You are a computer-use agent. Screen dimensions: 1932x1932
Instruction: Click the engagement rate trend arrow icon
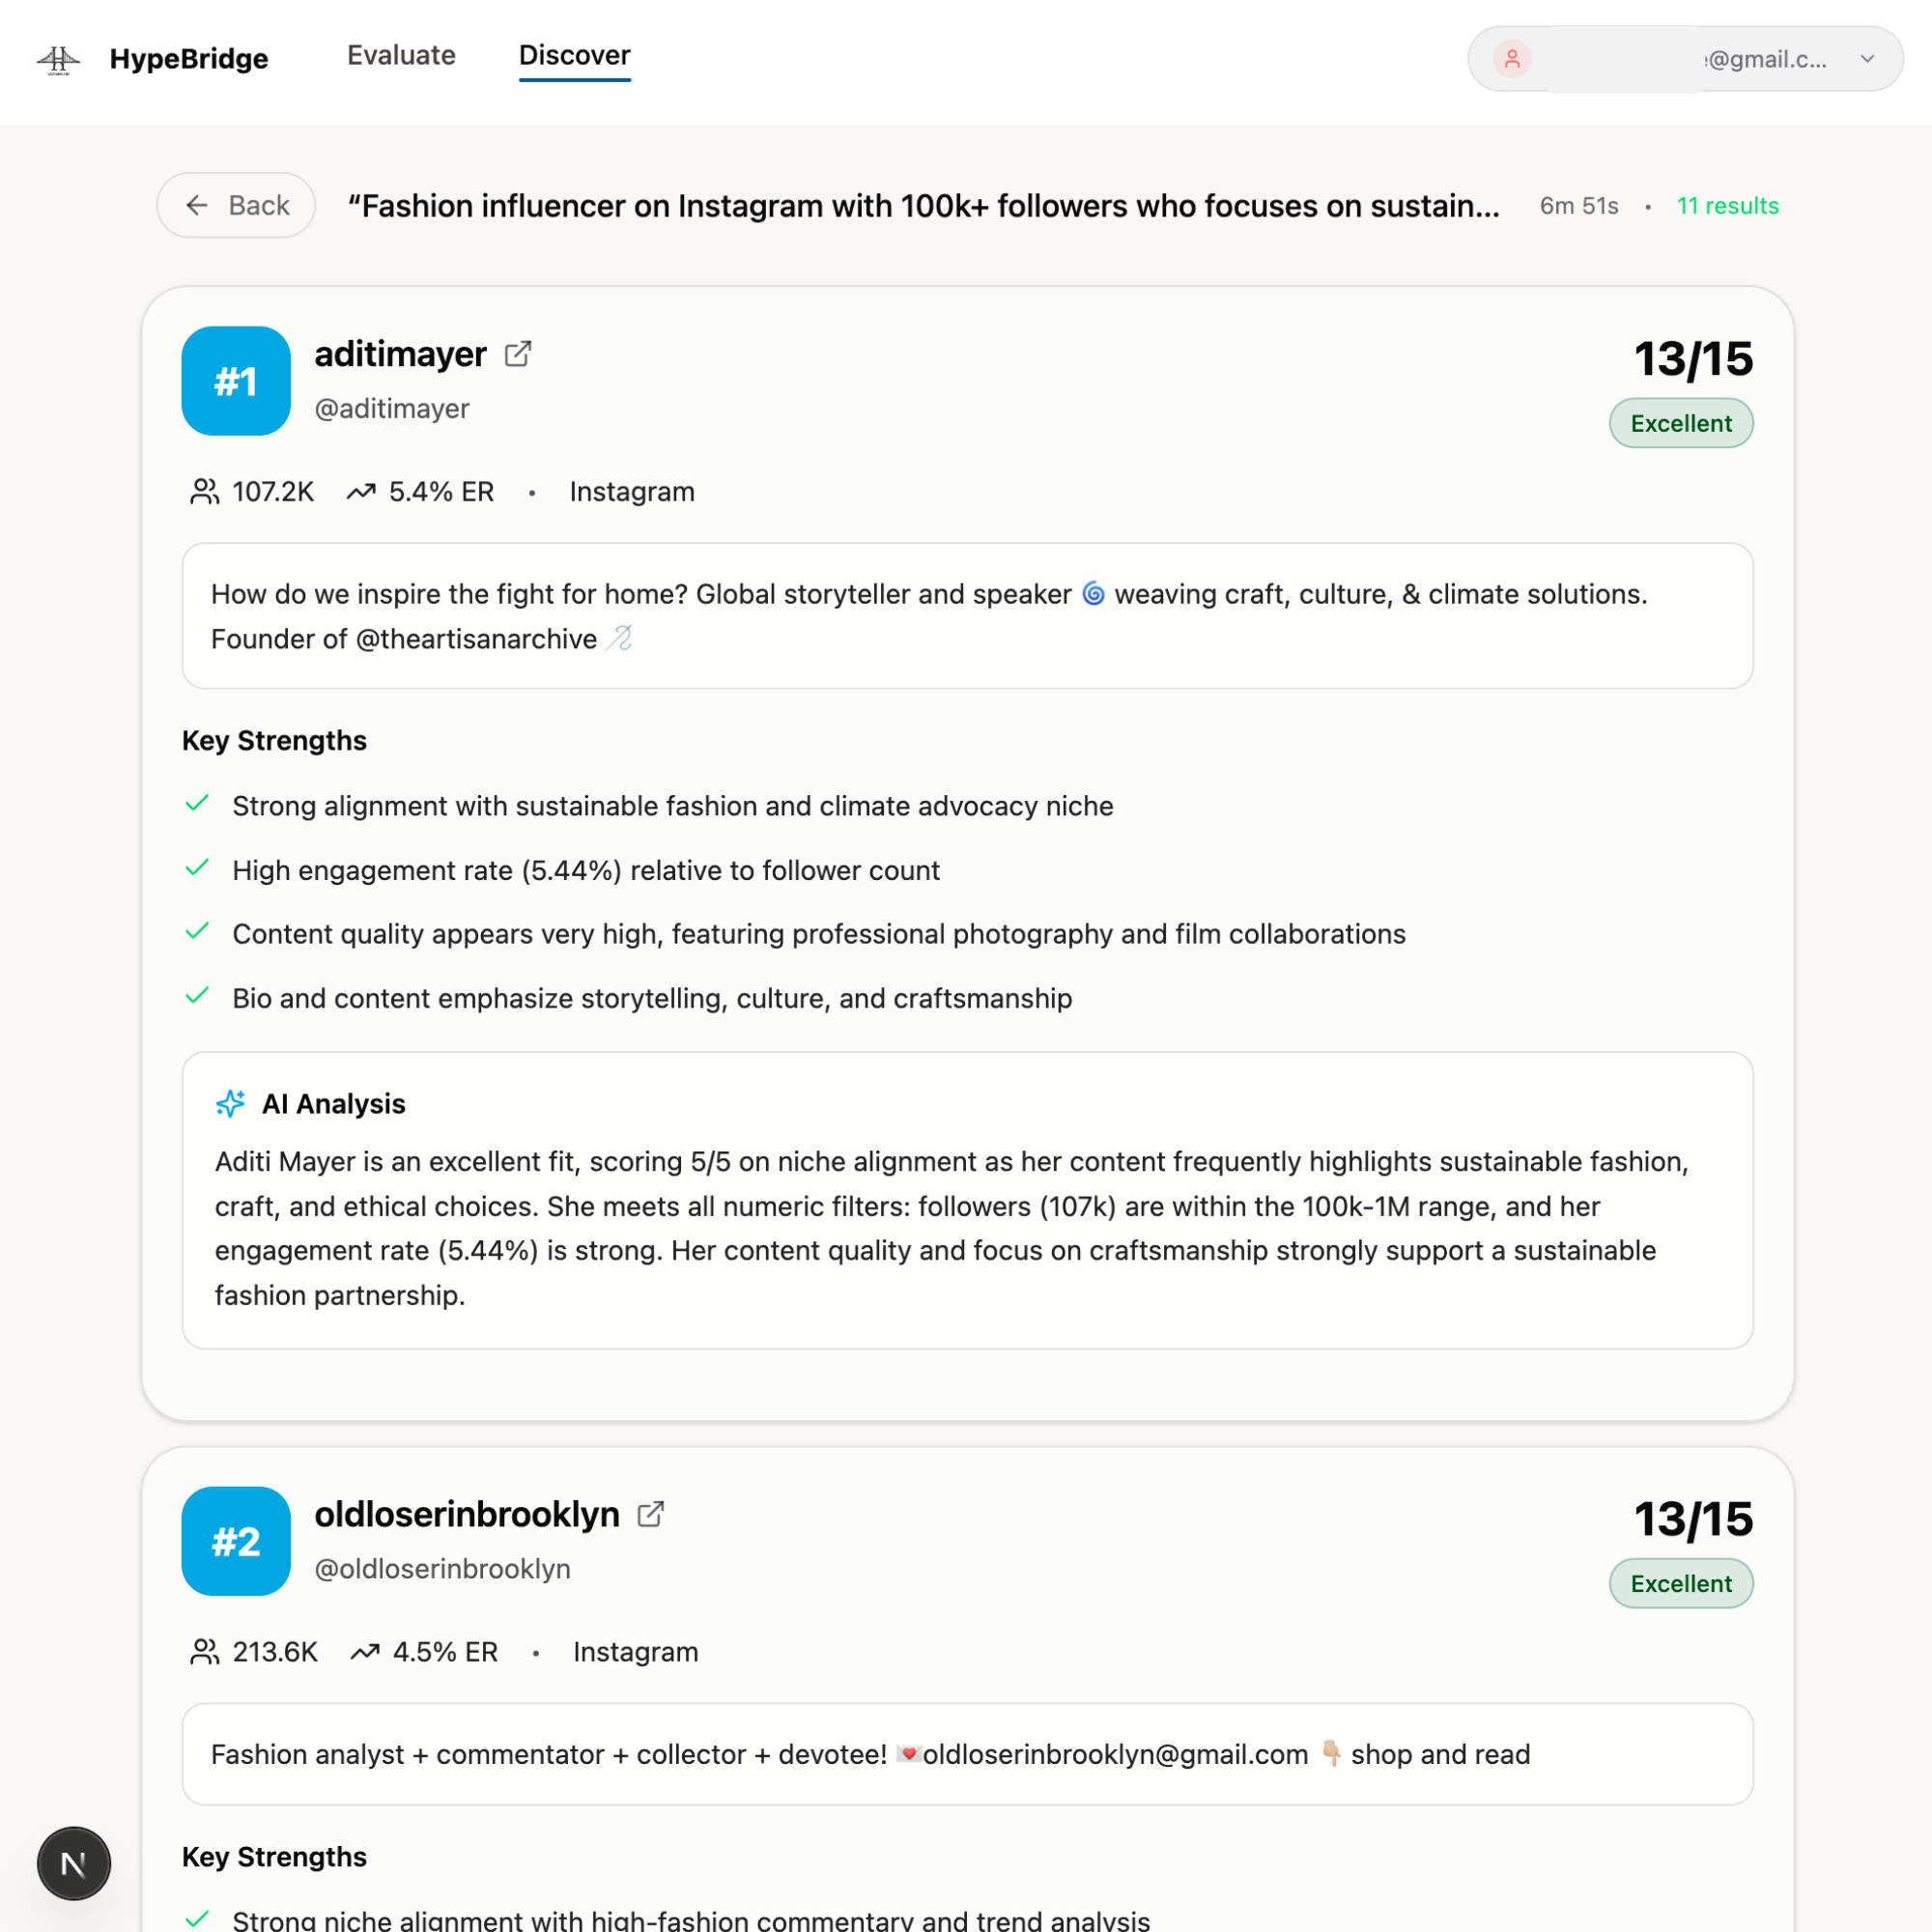coord(360,491)
